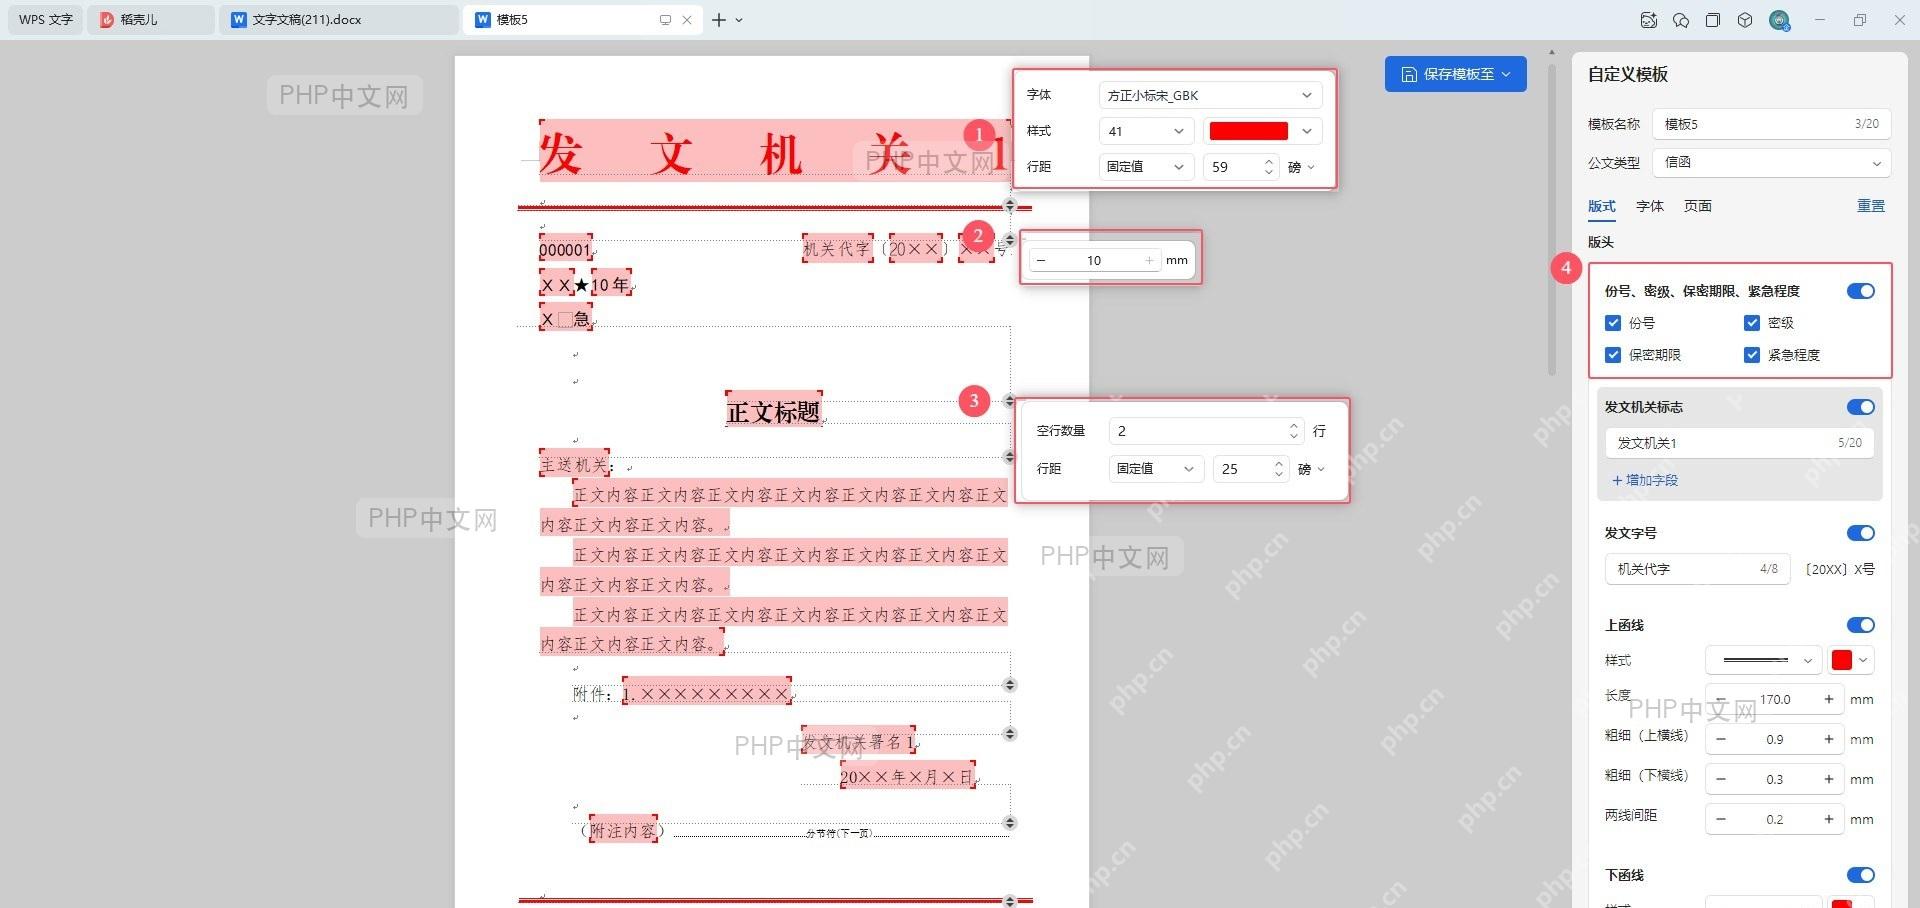Decrease the 10 mm spacing with minus icon

pos(1041,260)
